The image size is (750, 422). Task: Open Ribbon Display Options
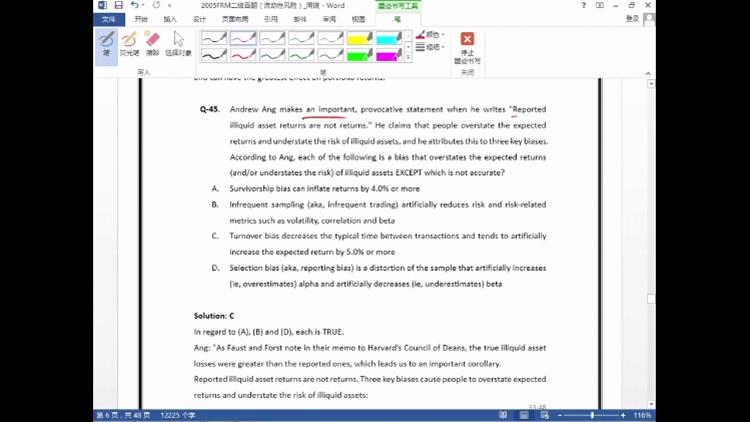click(x=599, y=5)
